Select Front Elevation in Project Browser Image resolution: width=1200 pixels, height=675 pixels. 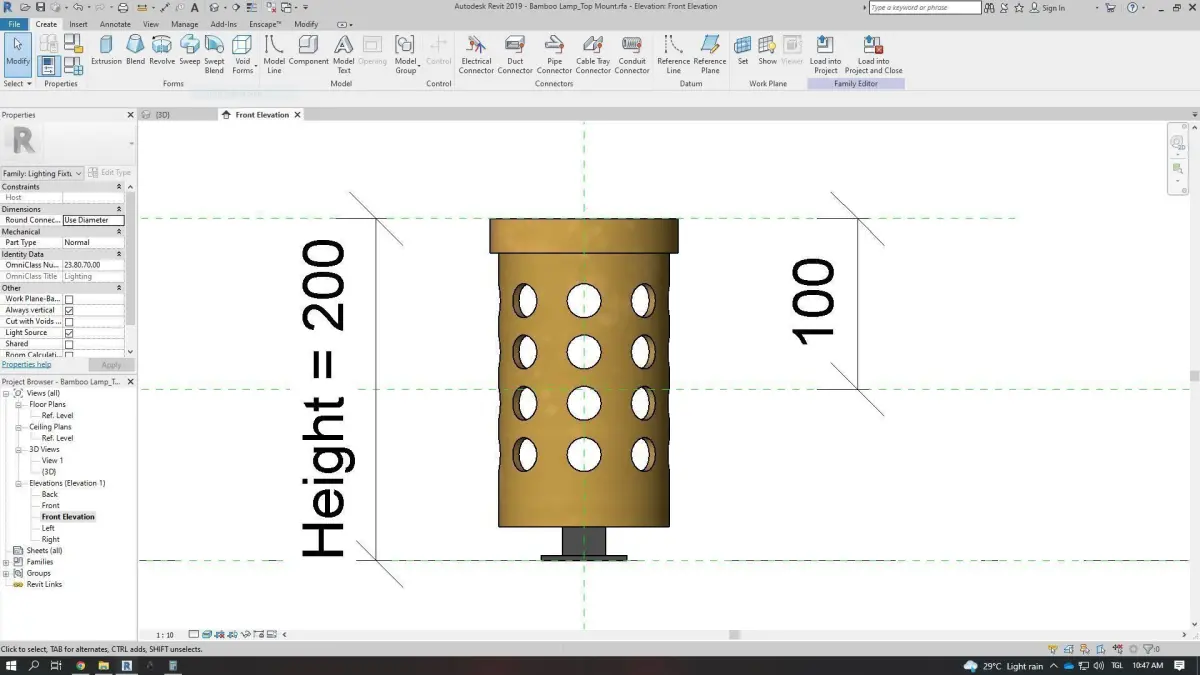(x=68, y=517)
